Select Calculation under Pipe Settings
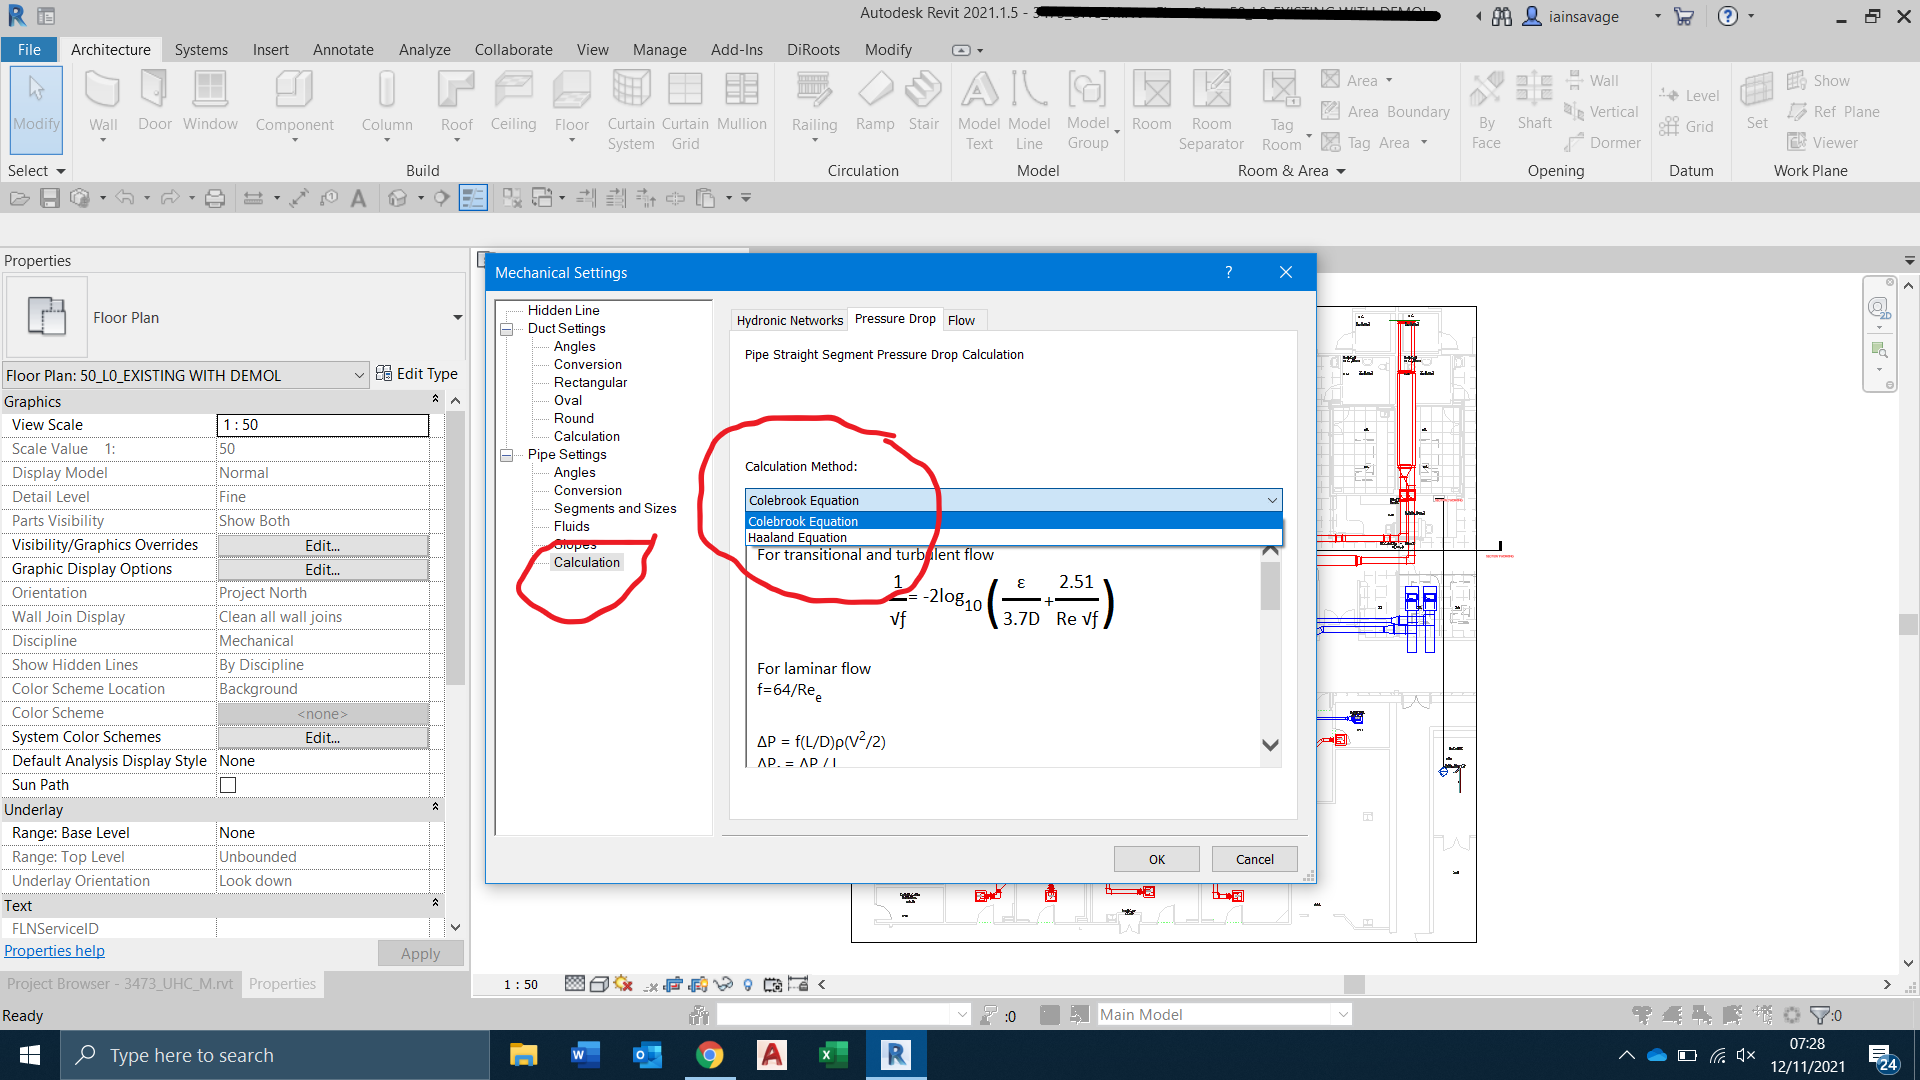Viewport: 1920px width, 1080px height. click(587, 562)
